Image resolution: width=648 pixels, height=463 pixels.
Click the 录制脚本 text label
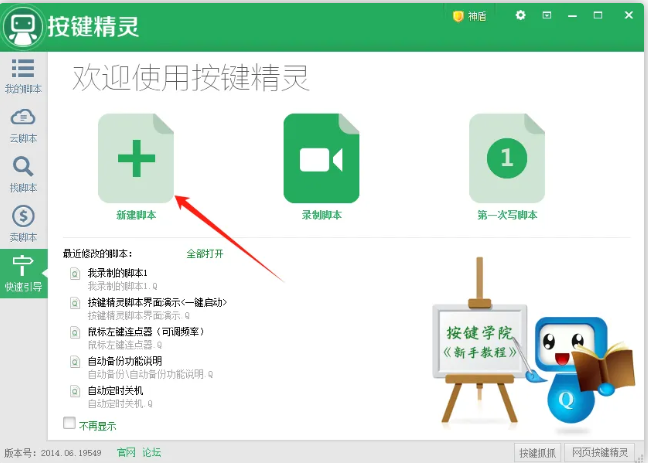pos(322,215)
